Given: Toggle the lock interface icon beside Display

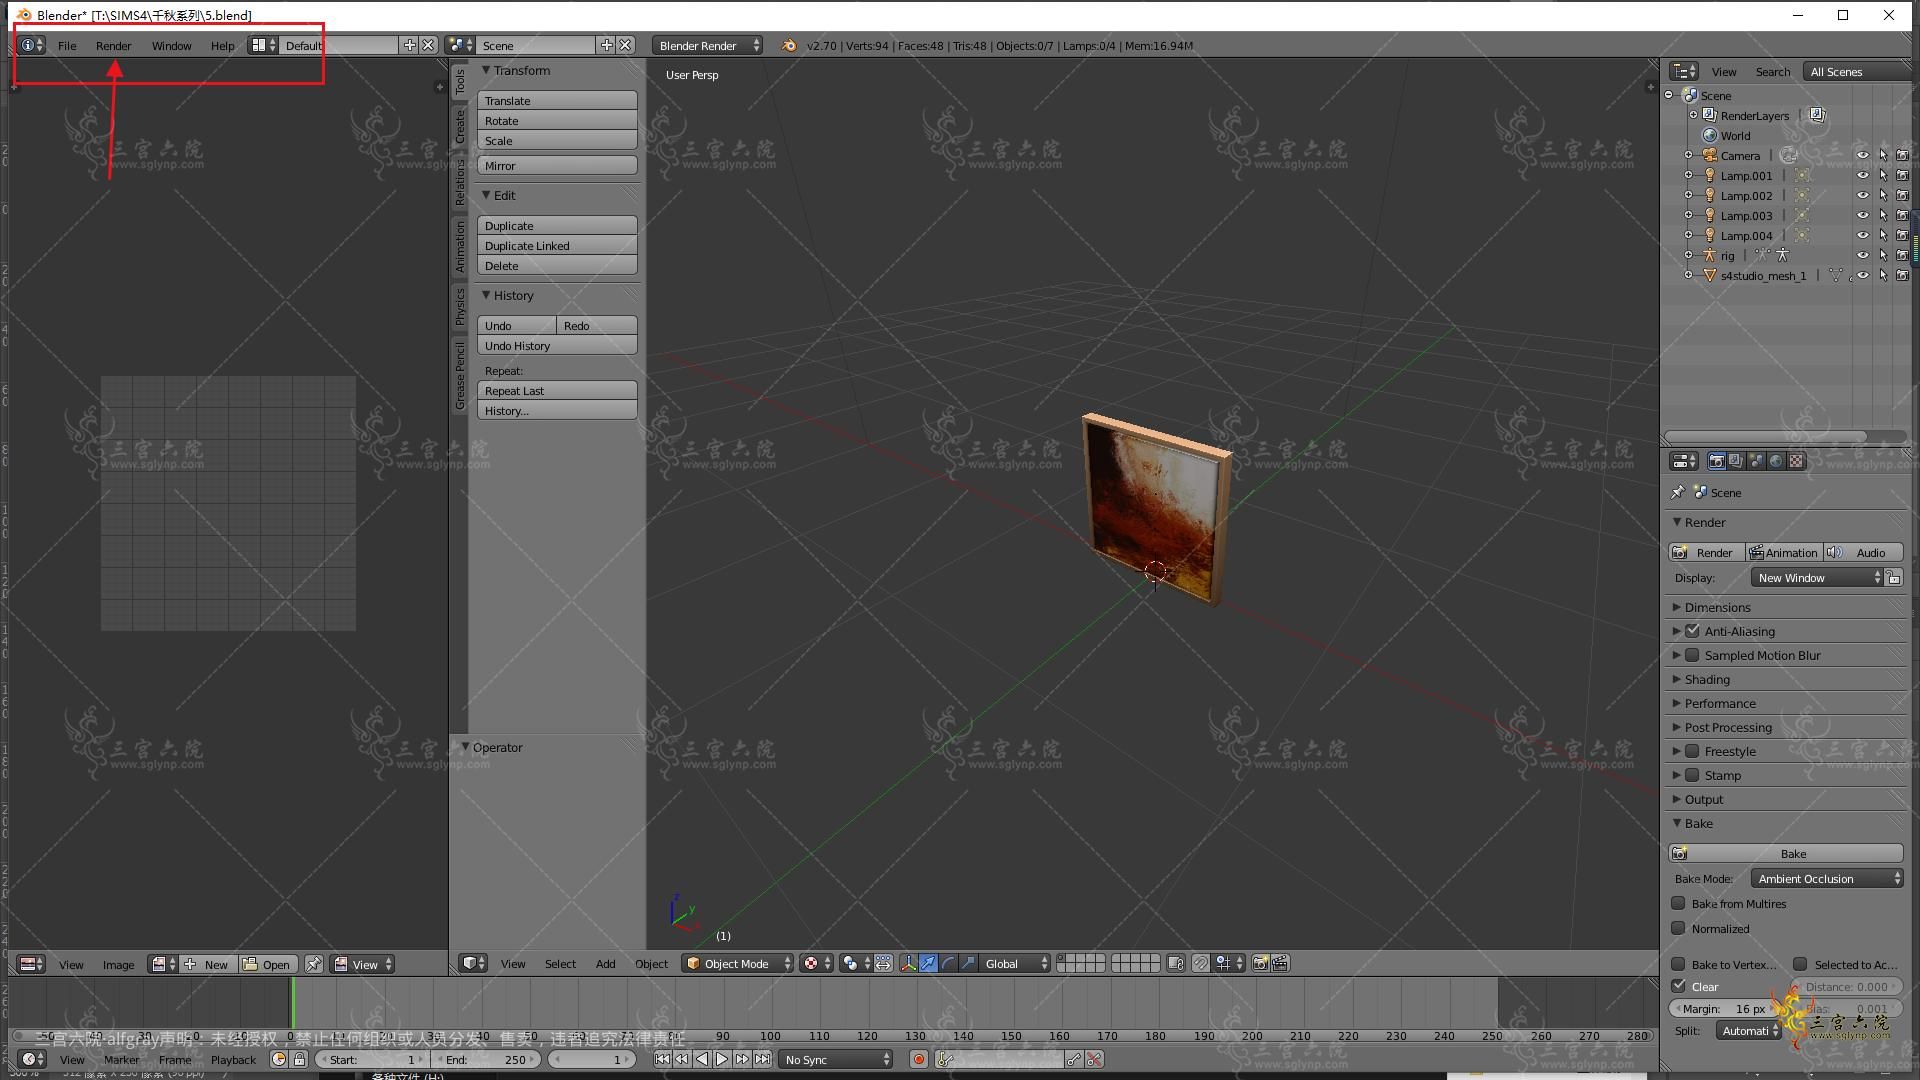Looking at the screenshot, I should coord(1894,578).
